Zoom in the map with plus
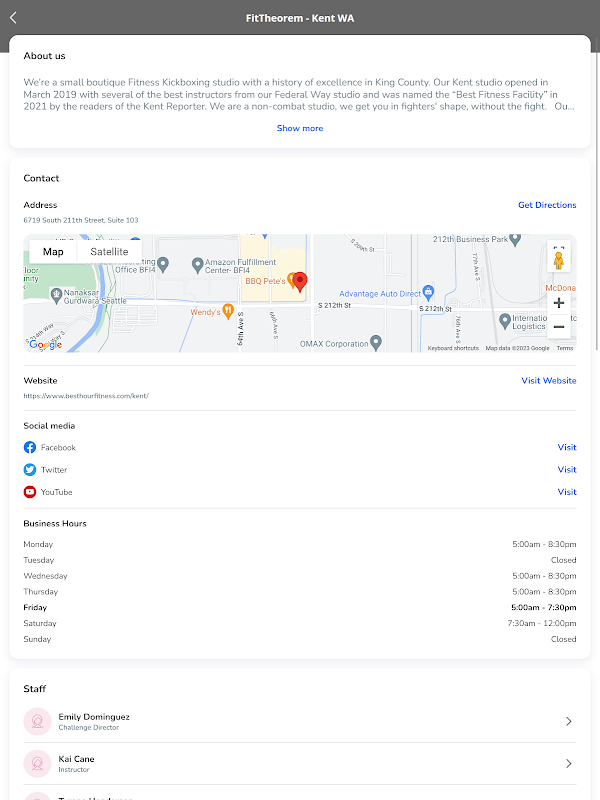This screenshot has width=600, height=800. 559,303
